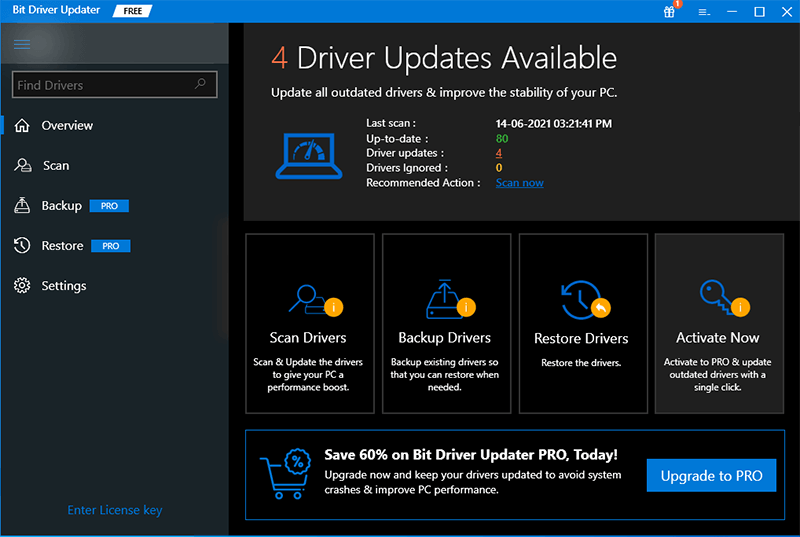Open Backup section in sidebar

pos(61,206)
